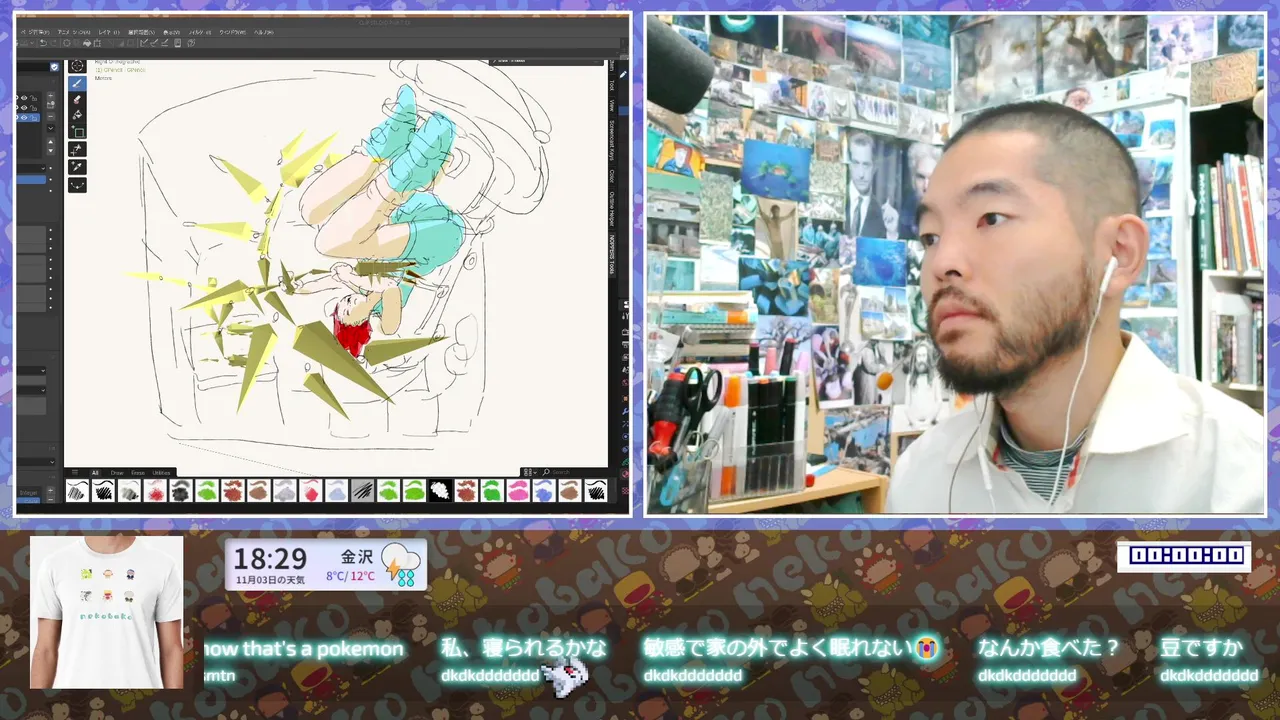Click the shield icon above layer list
Viewport: 1280px width, 720px height.
[x=54, y=67]
